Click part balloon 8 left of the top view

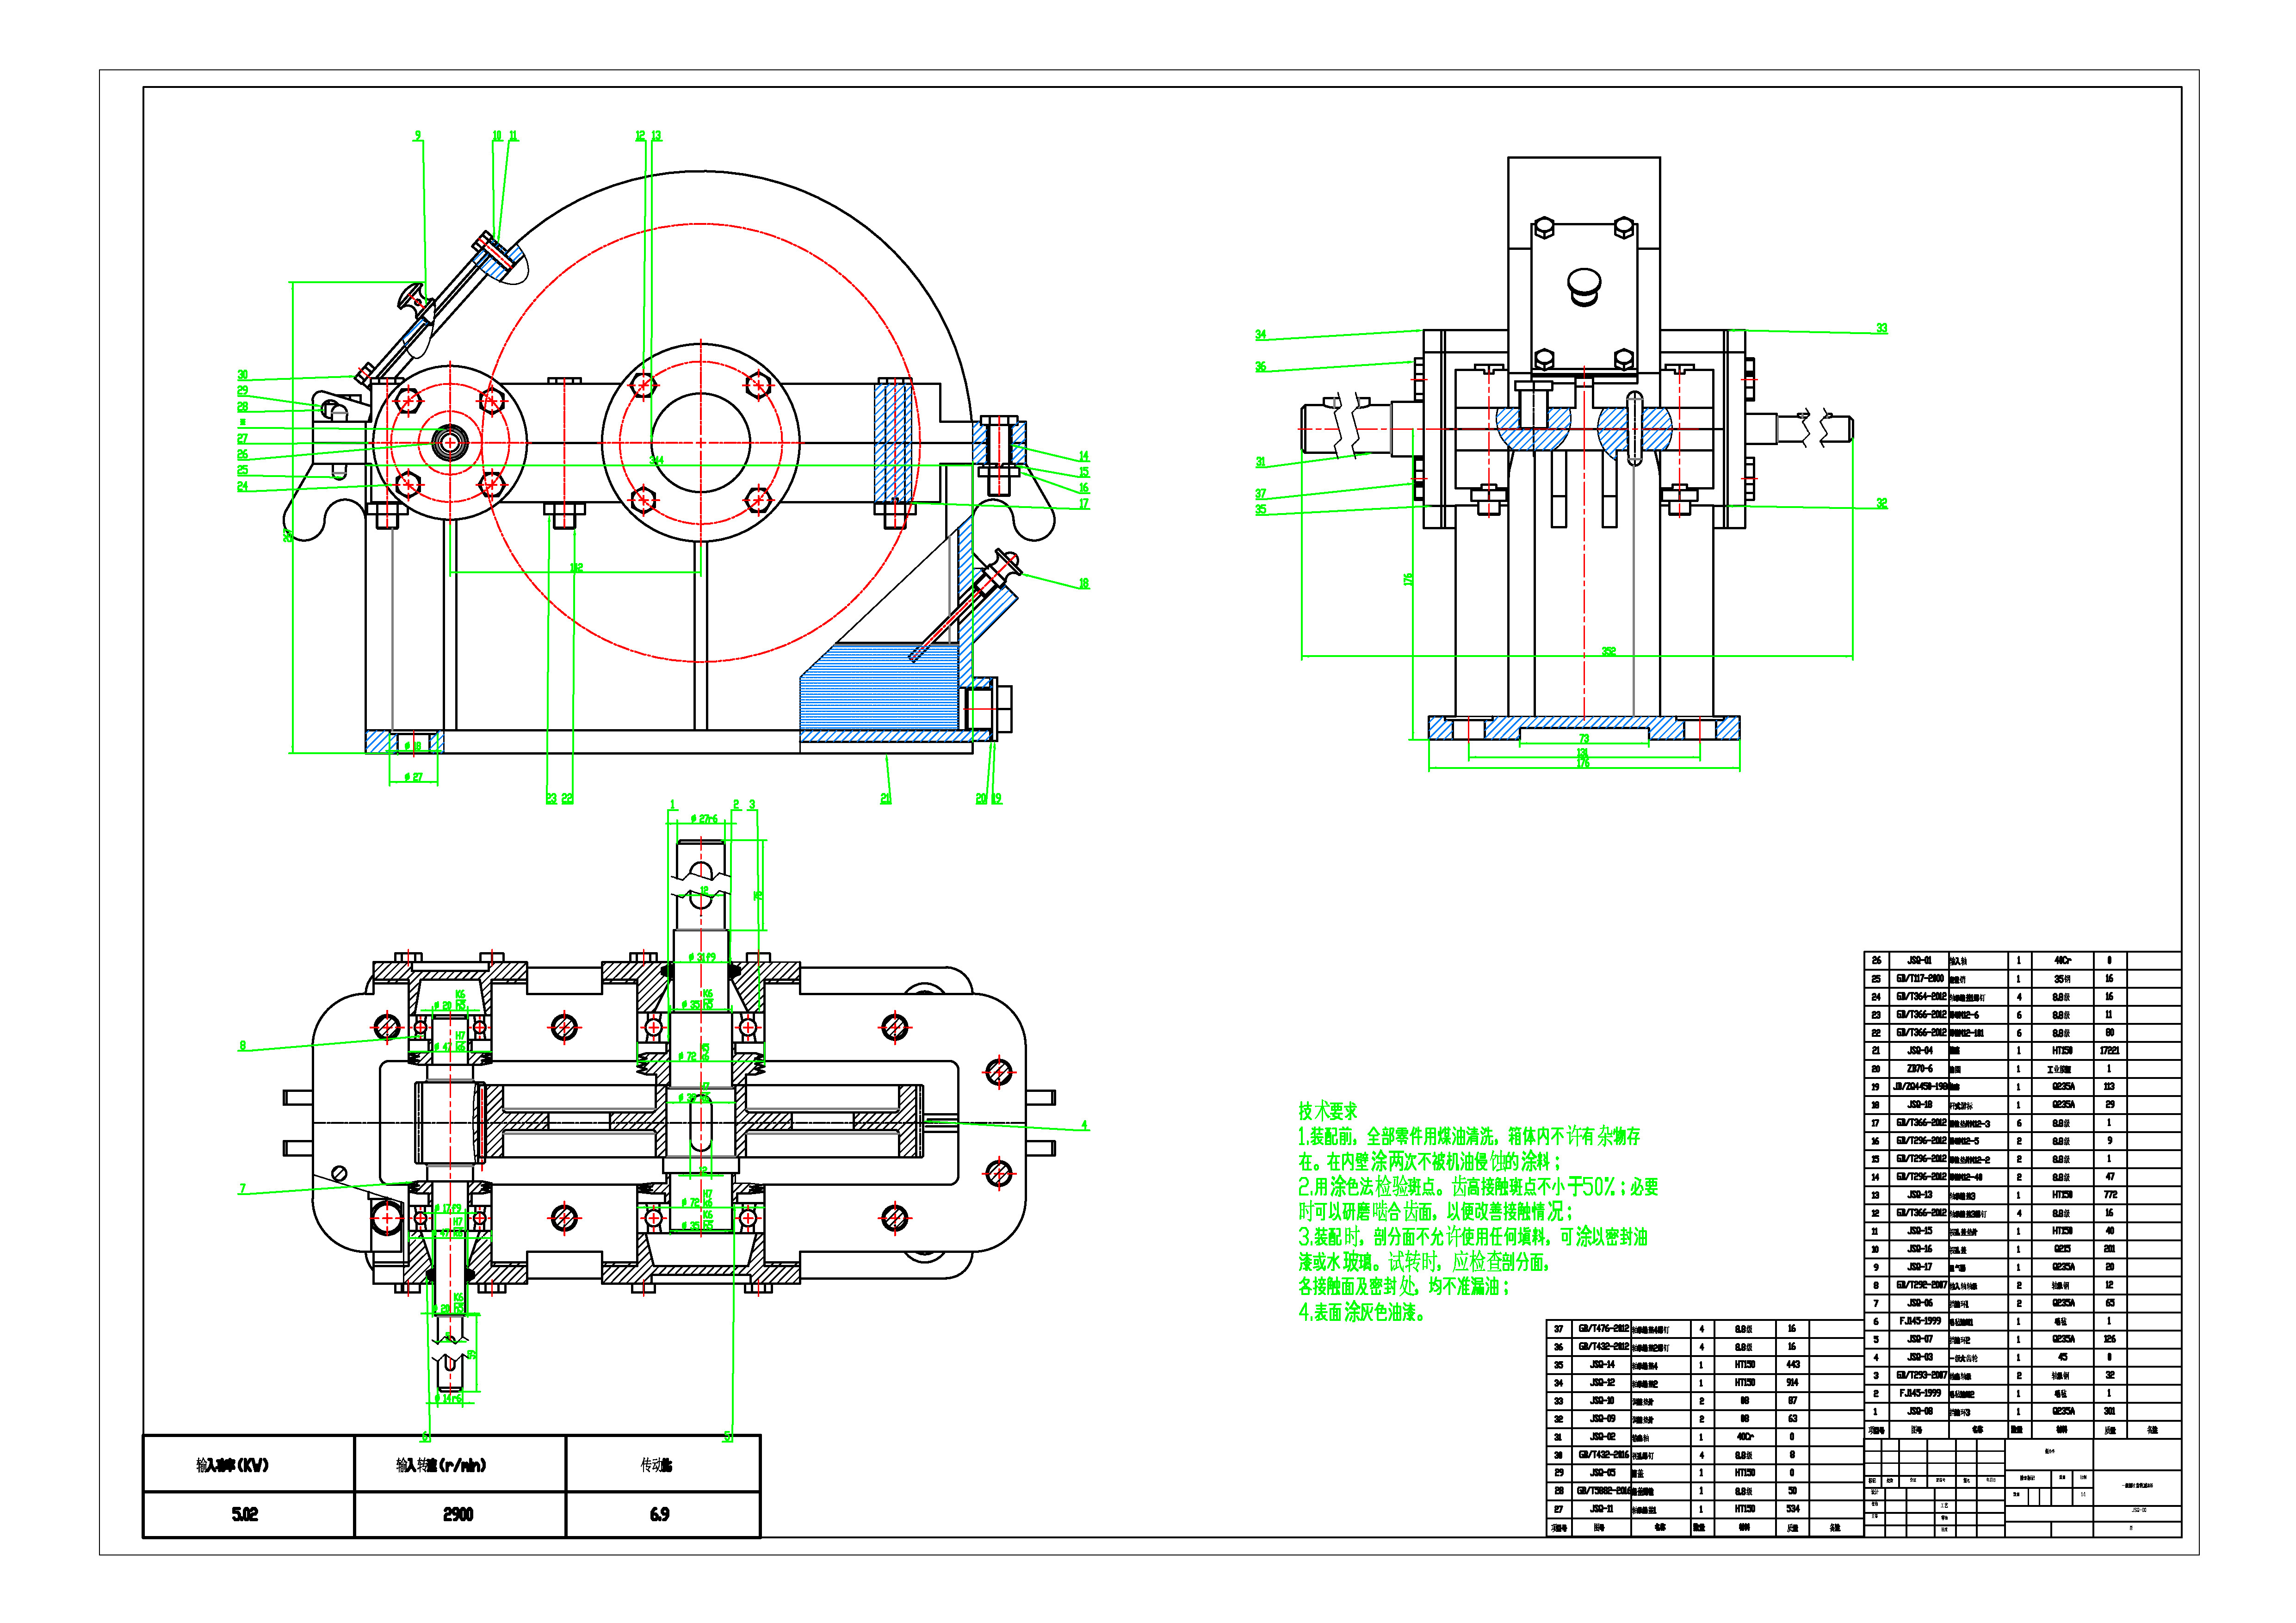coord(242,1046)
